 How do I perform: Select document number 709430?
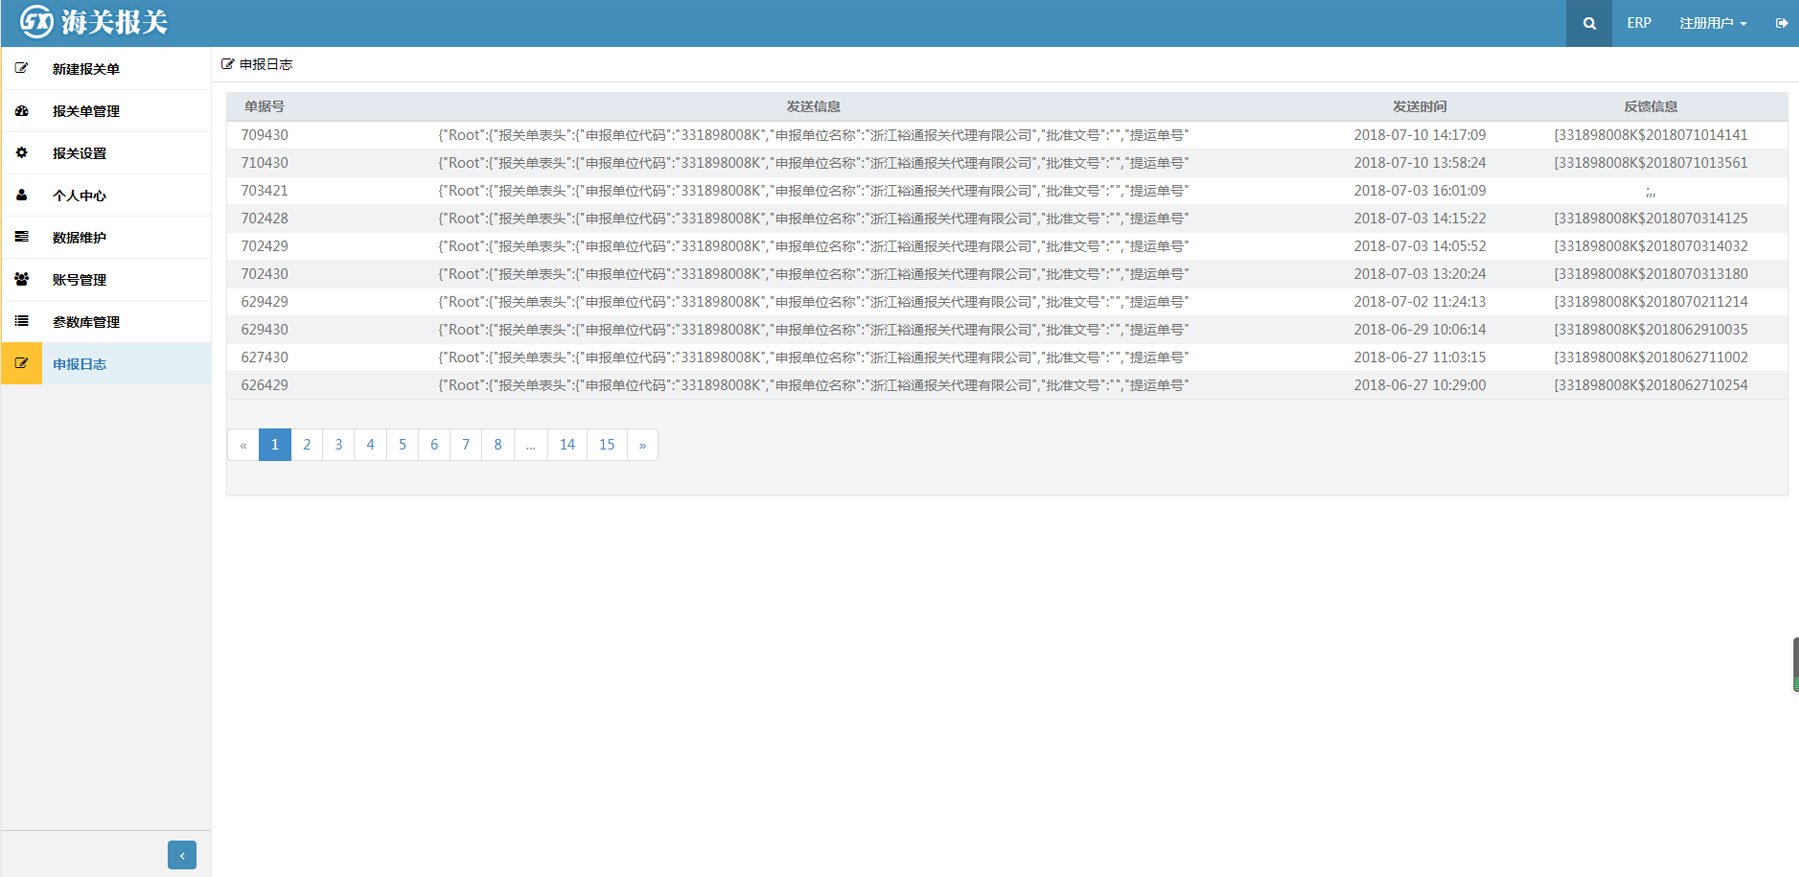[264, 135]
